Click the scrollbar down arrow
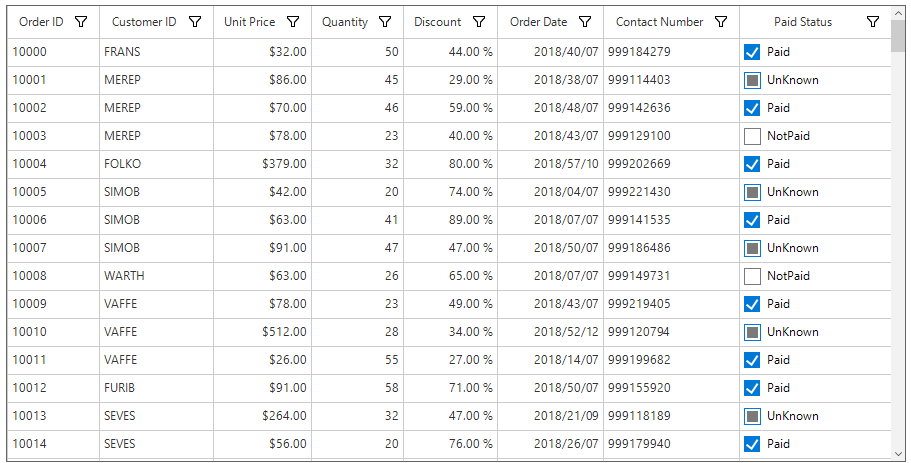911x463 pixels. pos(898,454)
